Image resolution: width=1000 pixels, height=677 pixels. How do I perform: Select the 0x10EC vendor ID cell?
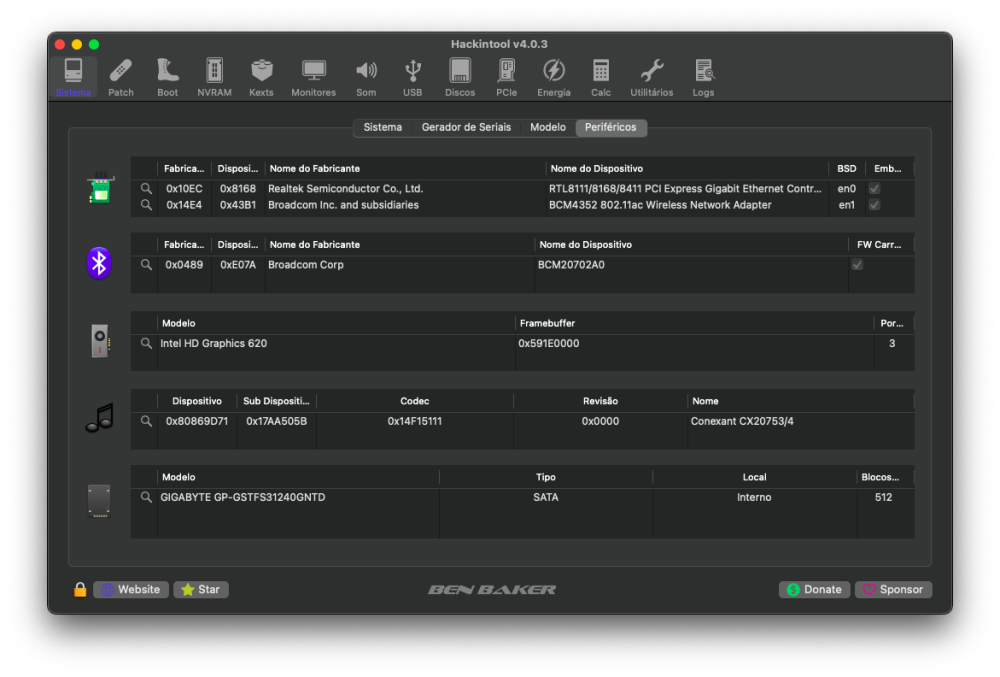(x=184, y=189)
